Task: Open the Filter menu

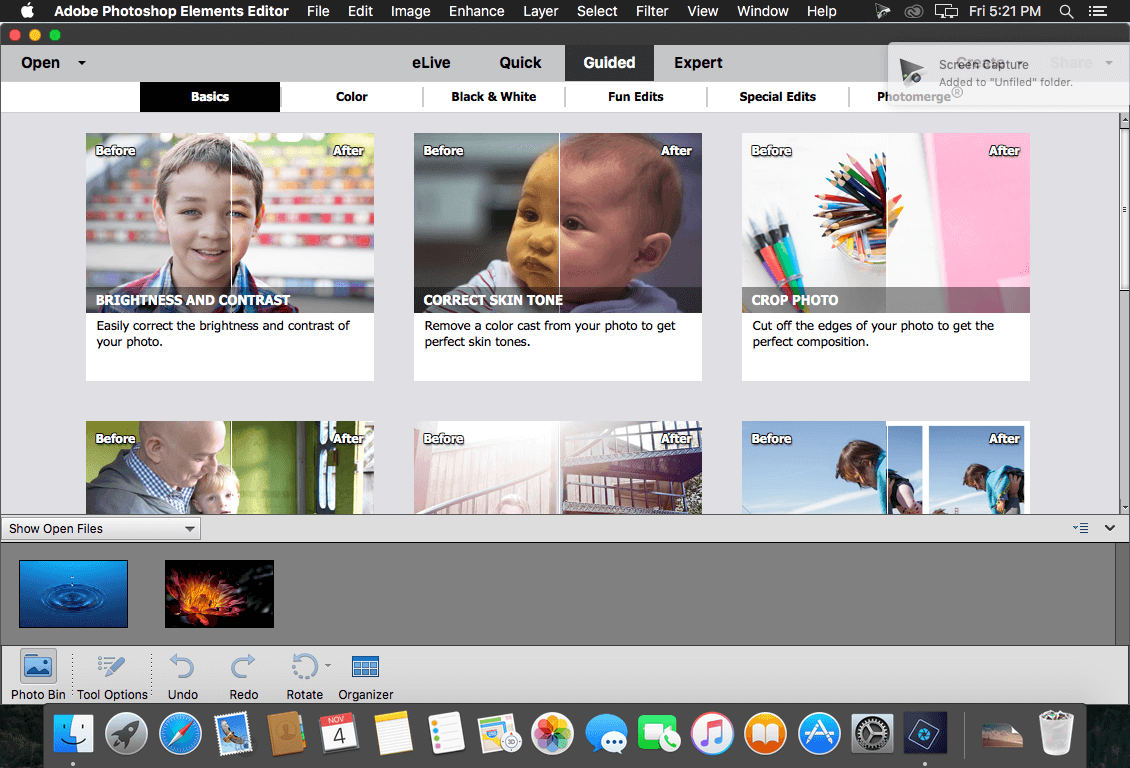Action: point(651,12)
